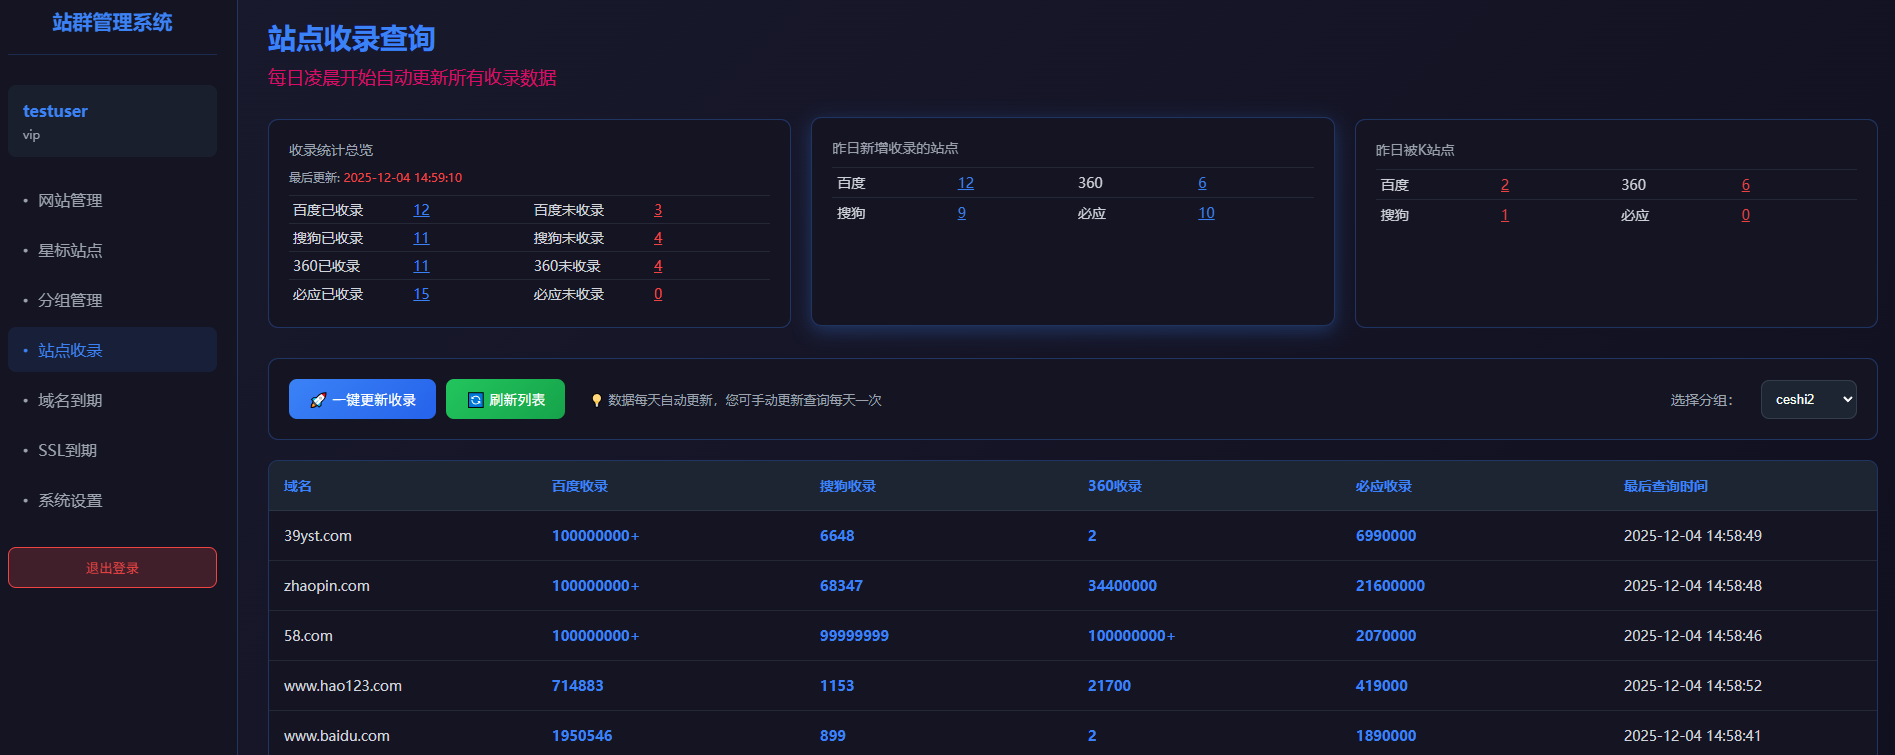Image resolution: width=1895 pixels, height=755 pixels.
Task: Click the 站群管理系统 sidebar title
Action: 112,22
